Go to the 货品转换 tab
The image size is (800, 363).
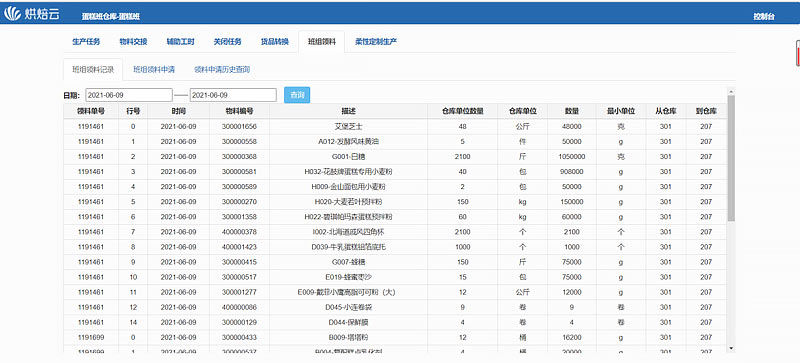[274, 42]
